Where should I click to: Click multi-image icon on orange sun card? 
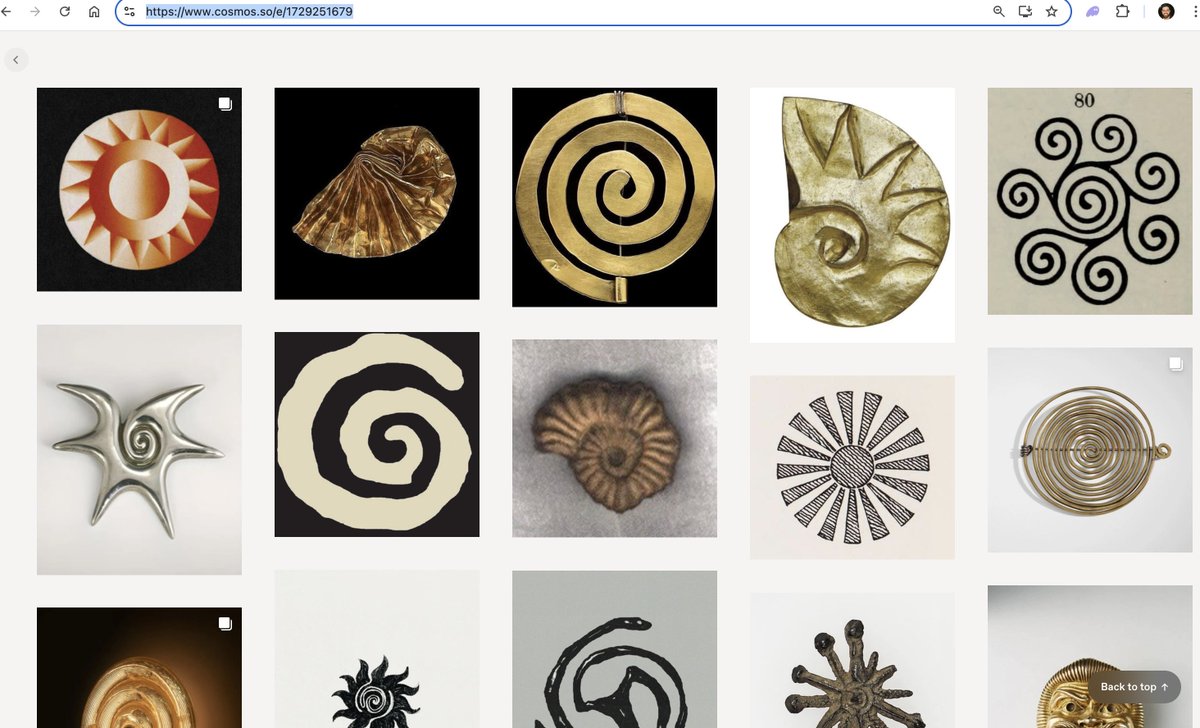click(225, 103)
